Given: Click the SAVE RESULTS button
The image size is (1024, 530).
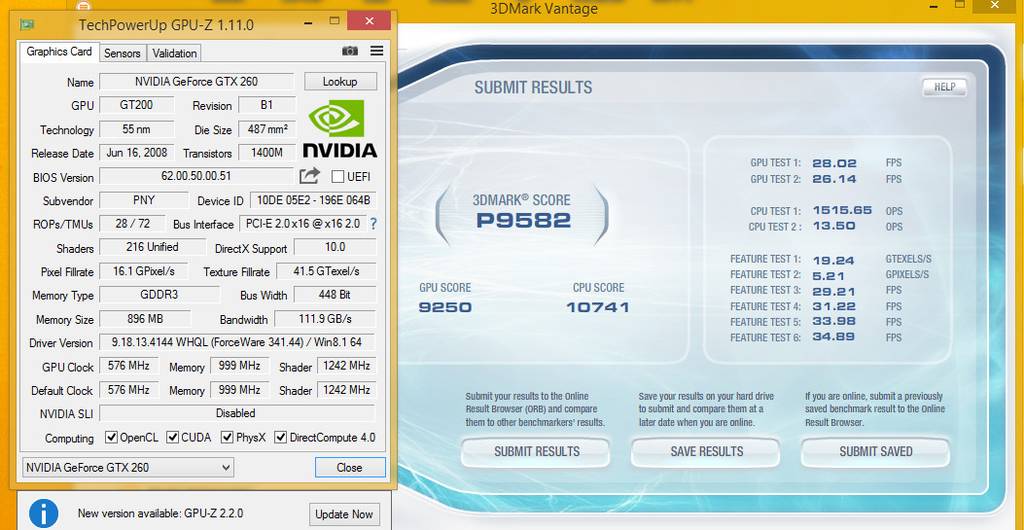Looking at the screenshot, I should click(707, 452).
